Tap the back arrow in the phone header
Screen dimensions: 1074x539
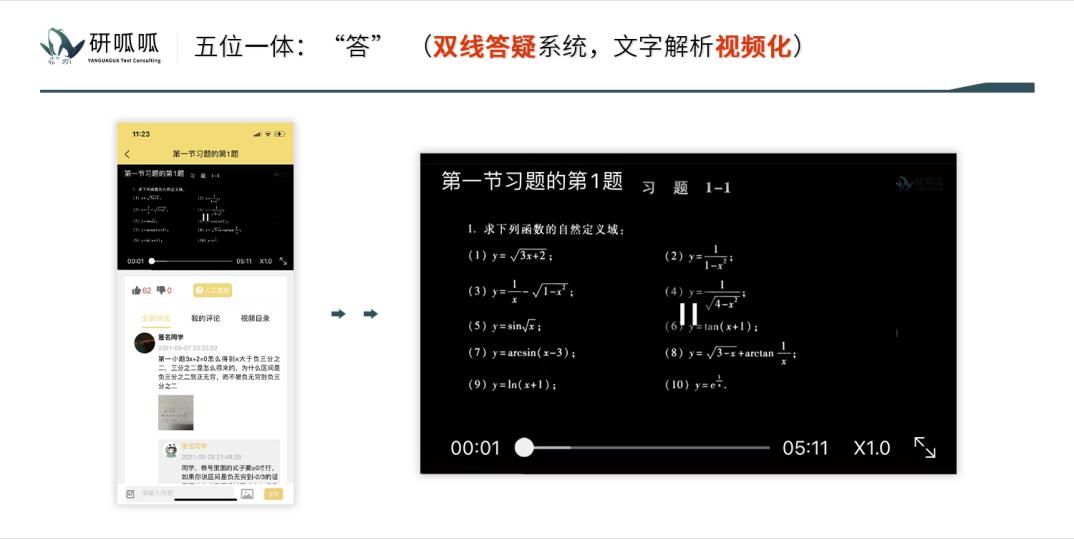(127, 154)
